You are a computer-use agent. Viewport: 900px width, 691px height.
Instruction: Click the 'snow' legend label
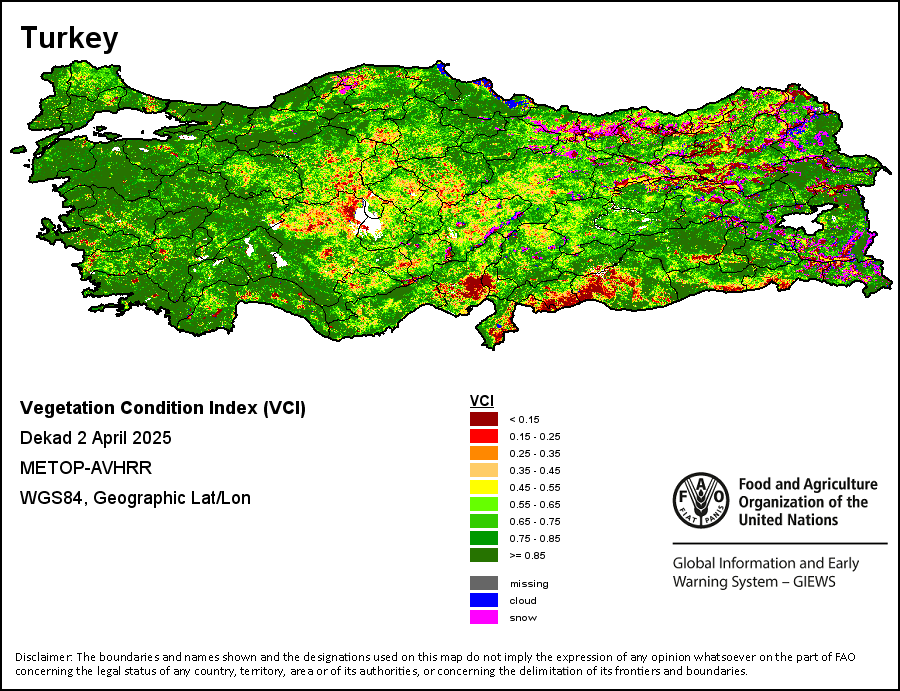[x=523, y=618]
